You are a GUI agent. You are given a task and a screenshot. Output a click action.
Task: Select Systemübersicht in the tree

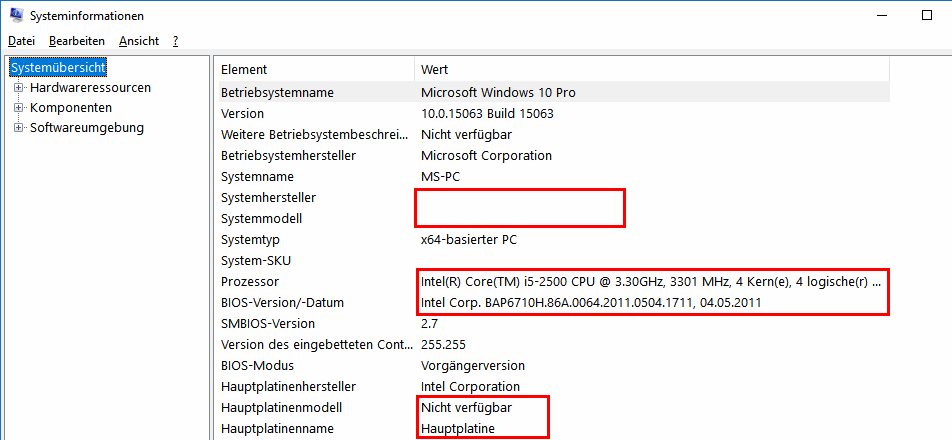pos(58,67)
